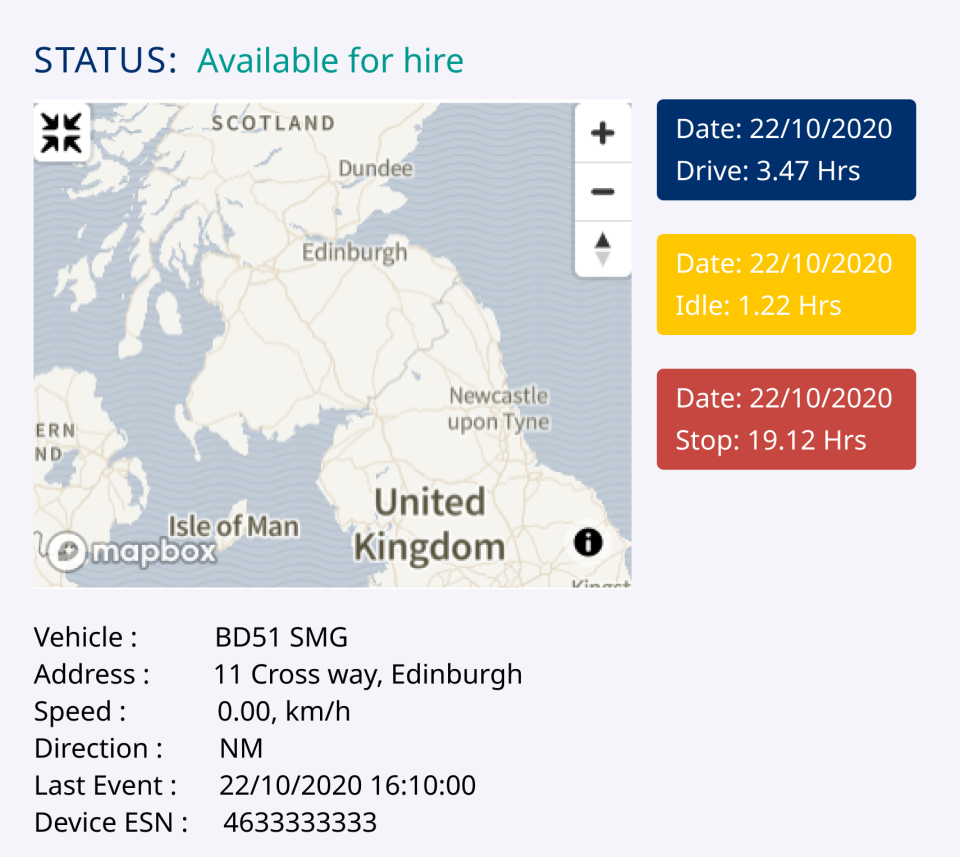Reset map bearing with compass icon
This screenshot has height=857, width=960.
click(x=602, y=249)
